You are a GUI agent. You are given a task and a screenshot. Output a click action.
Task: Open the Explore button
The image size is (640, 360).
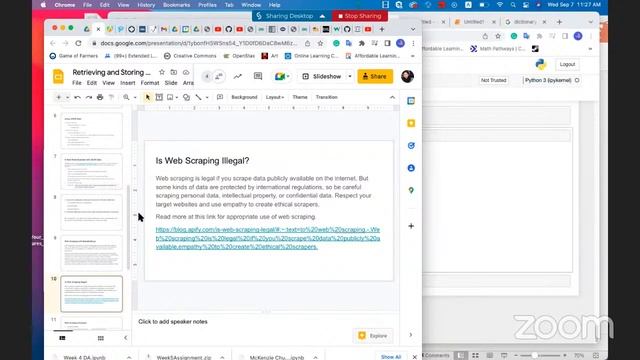pyautogui.click(x=373, y=336)
